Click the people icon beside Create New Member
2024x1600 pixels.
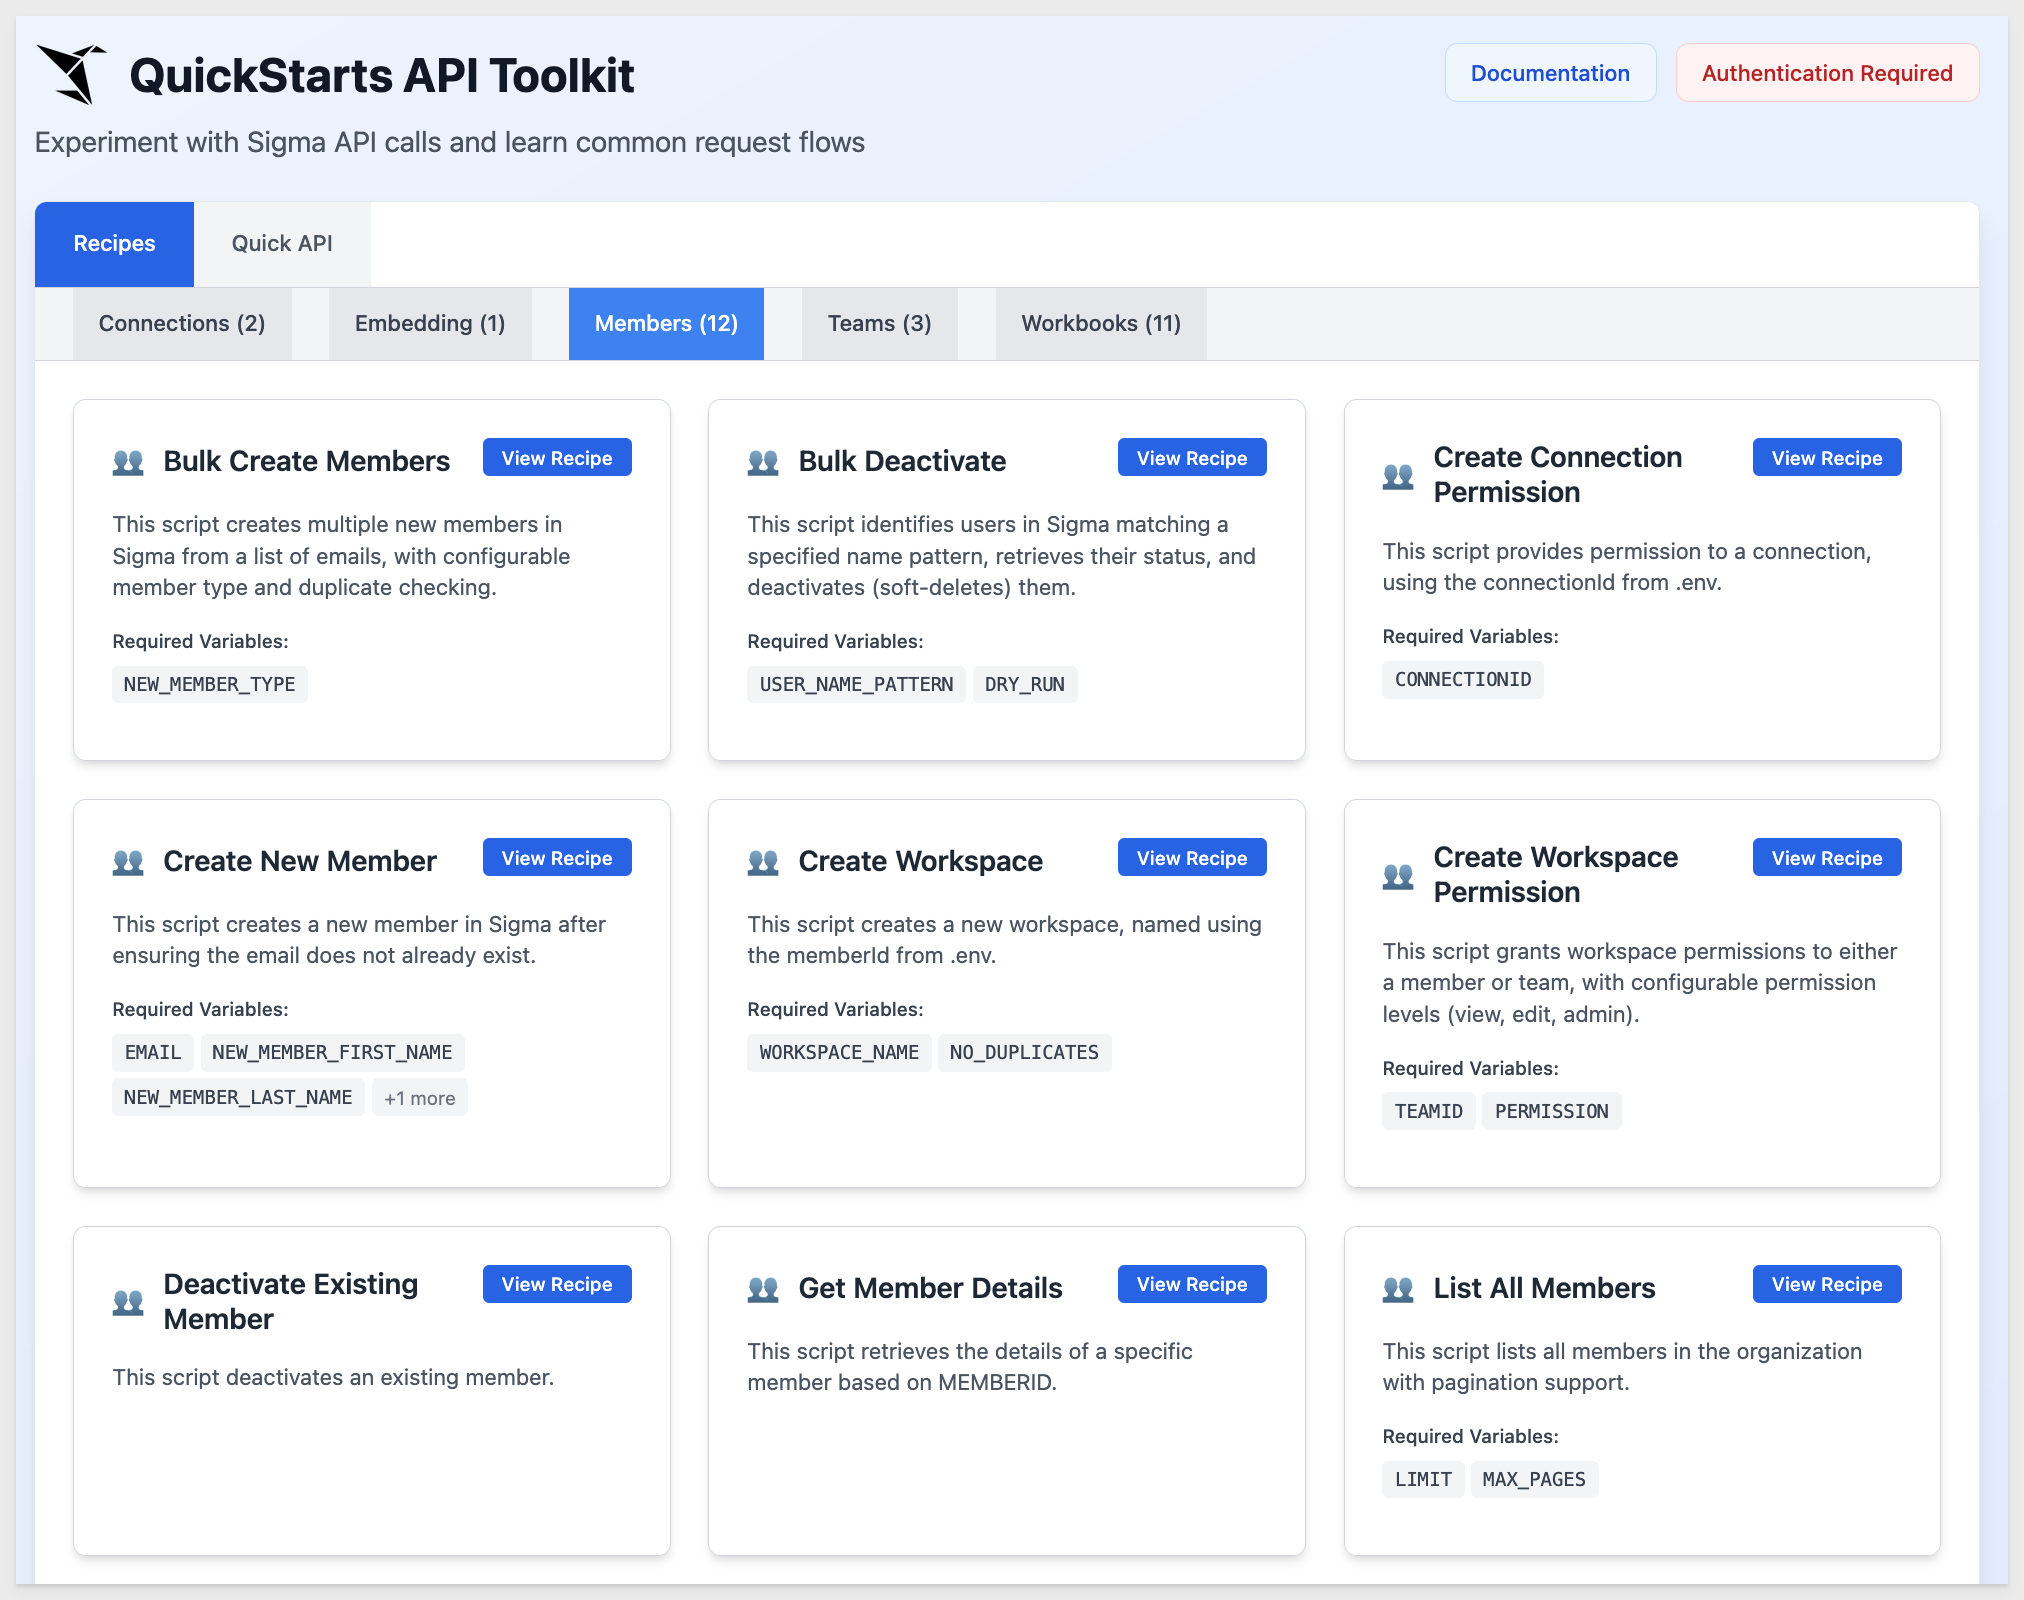coord(128,862)
